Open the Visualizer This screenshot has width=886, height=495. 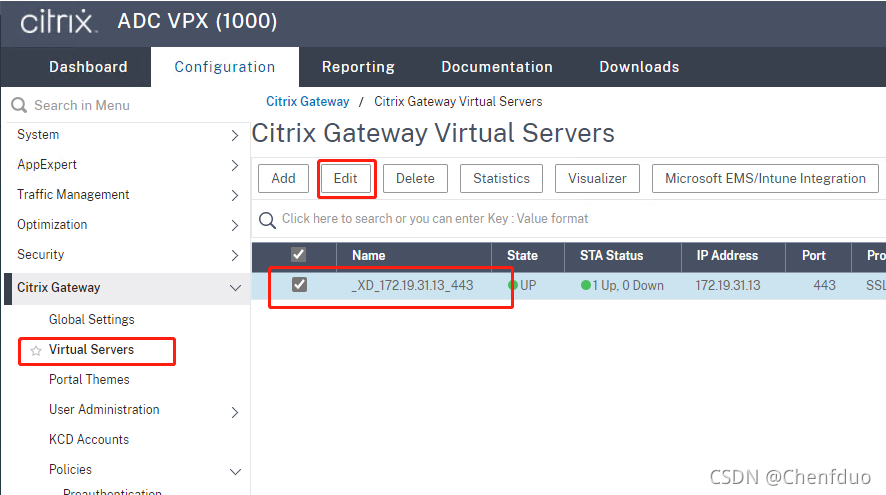pos(597,179)
